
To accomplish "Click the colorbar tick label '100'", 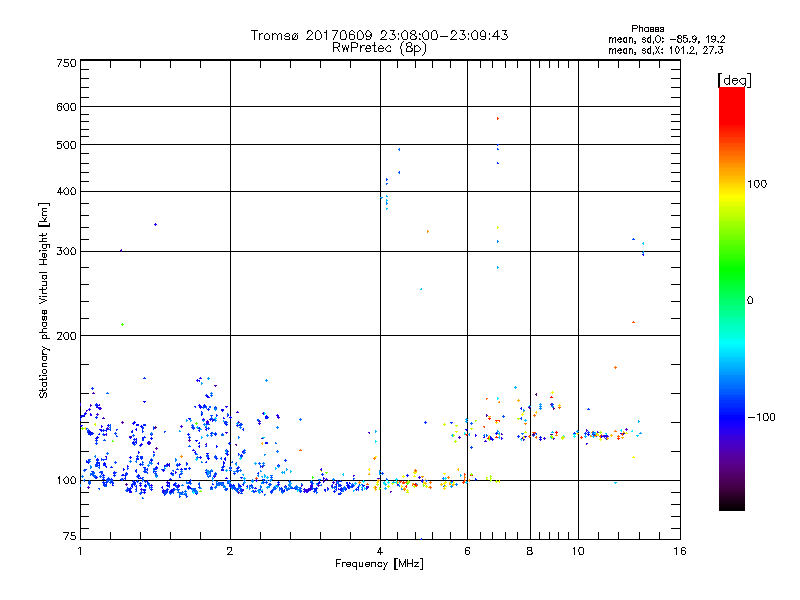I will click(x=757, y=184).
